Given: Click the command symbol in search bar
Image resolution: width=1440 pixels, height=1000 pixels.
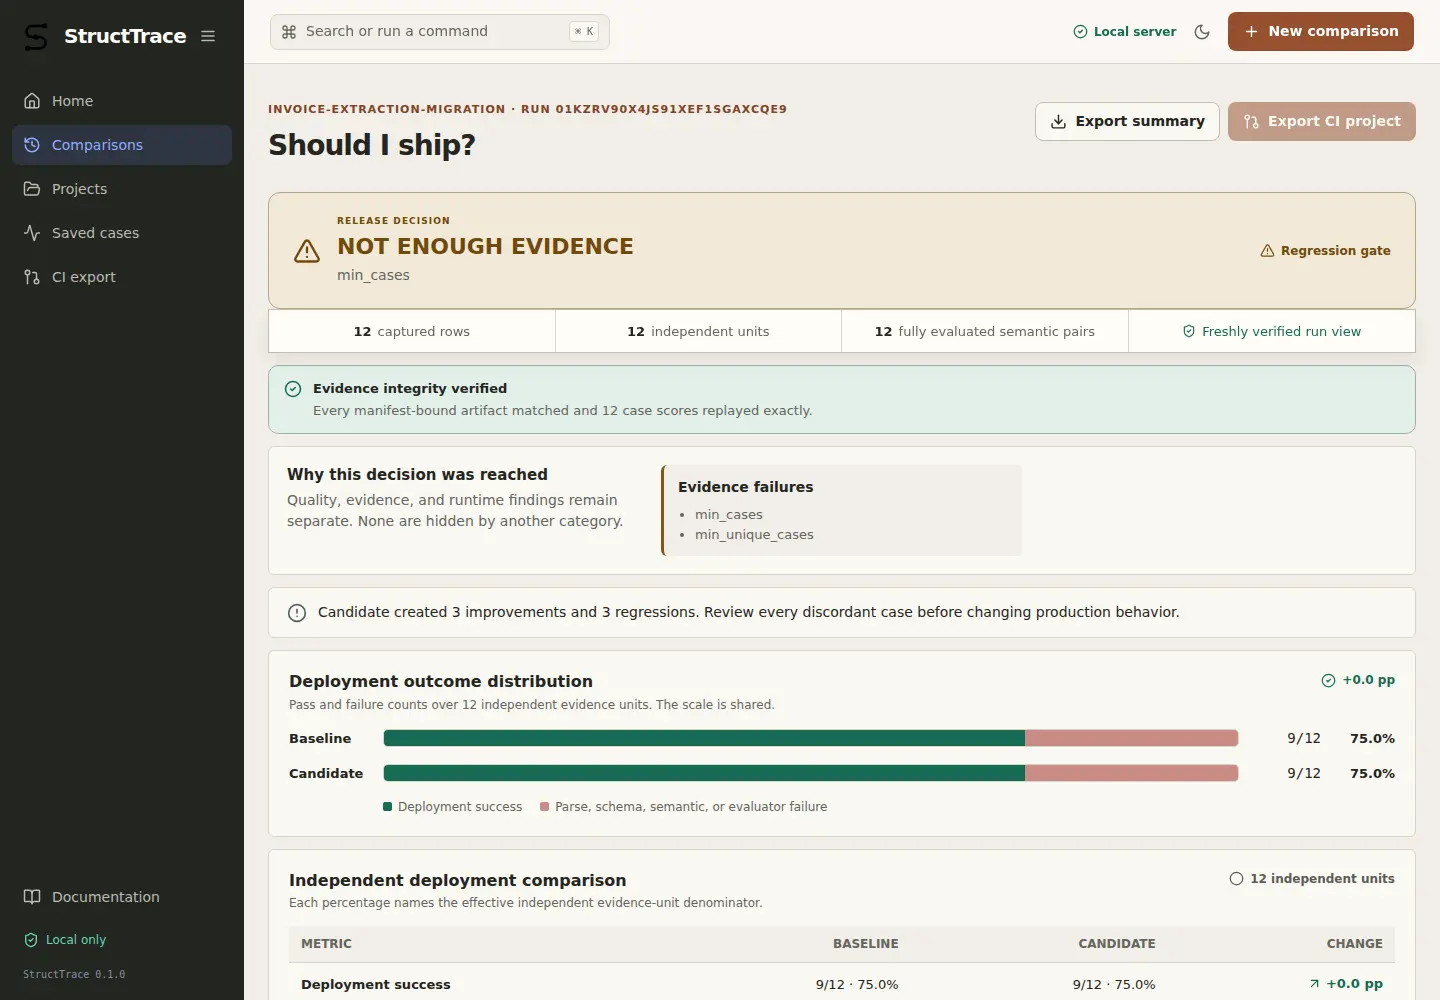Looking at the screenshot, I should pyautogui.click(x=289, y=32).
